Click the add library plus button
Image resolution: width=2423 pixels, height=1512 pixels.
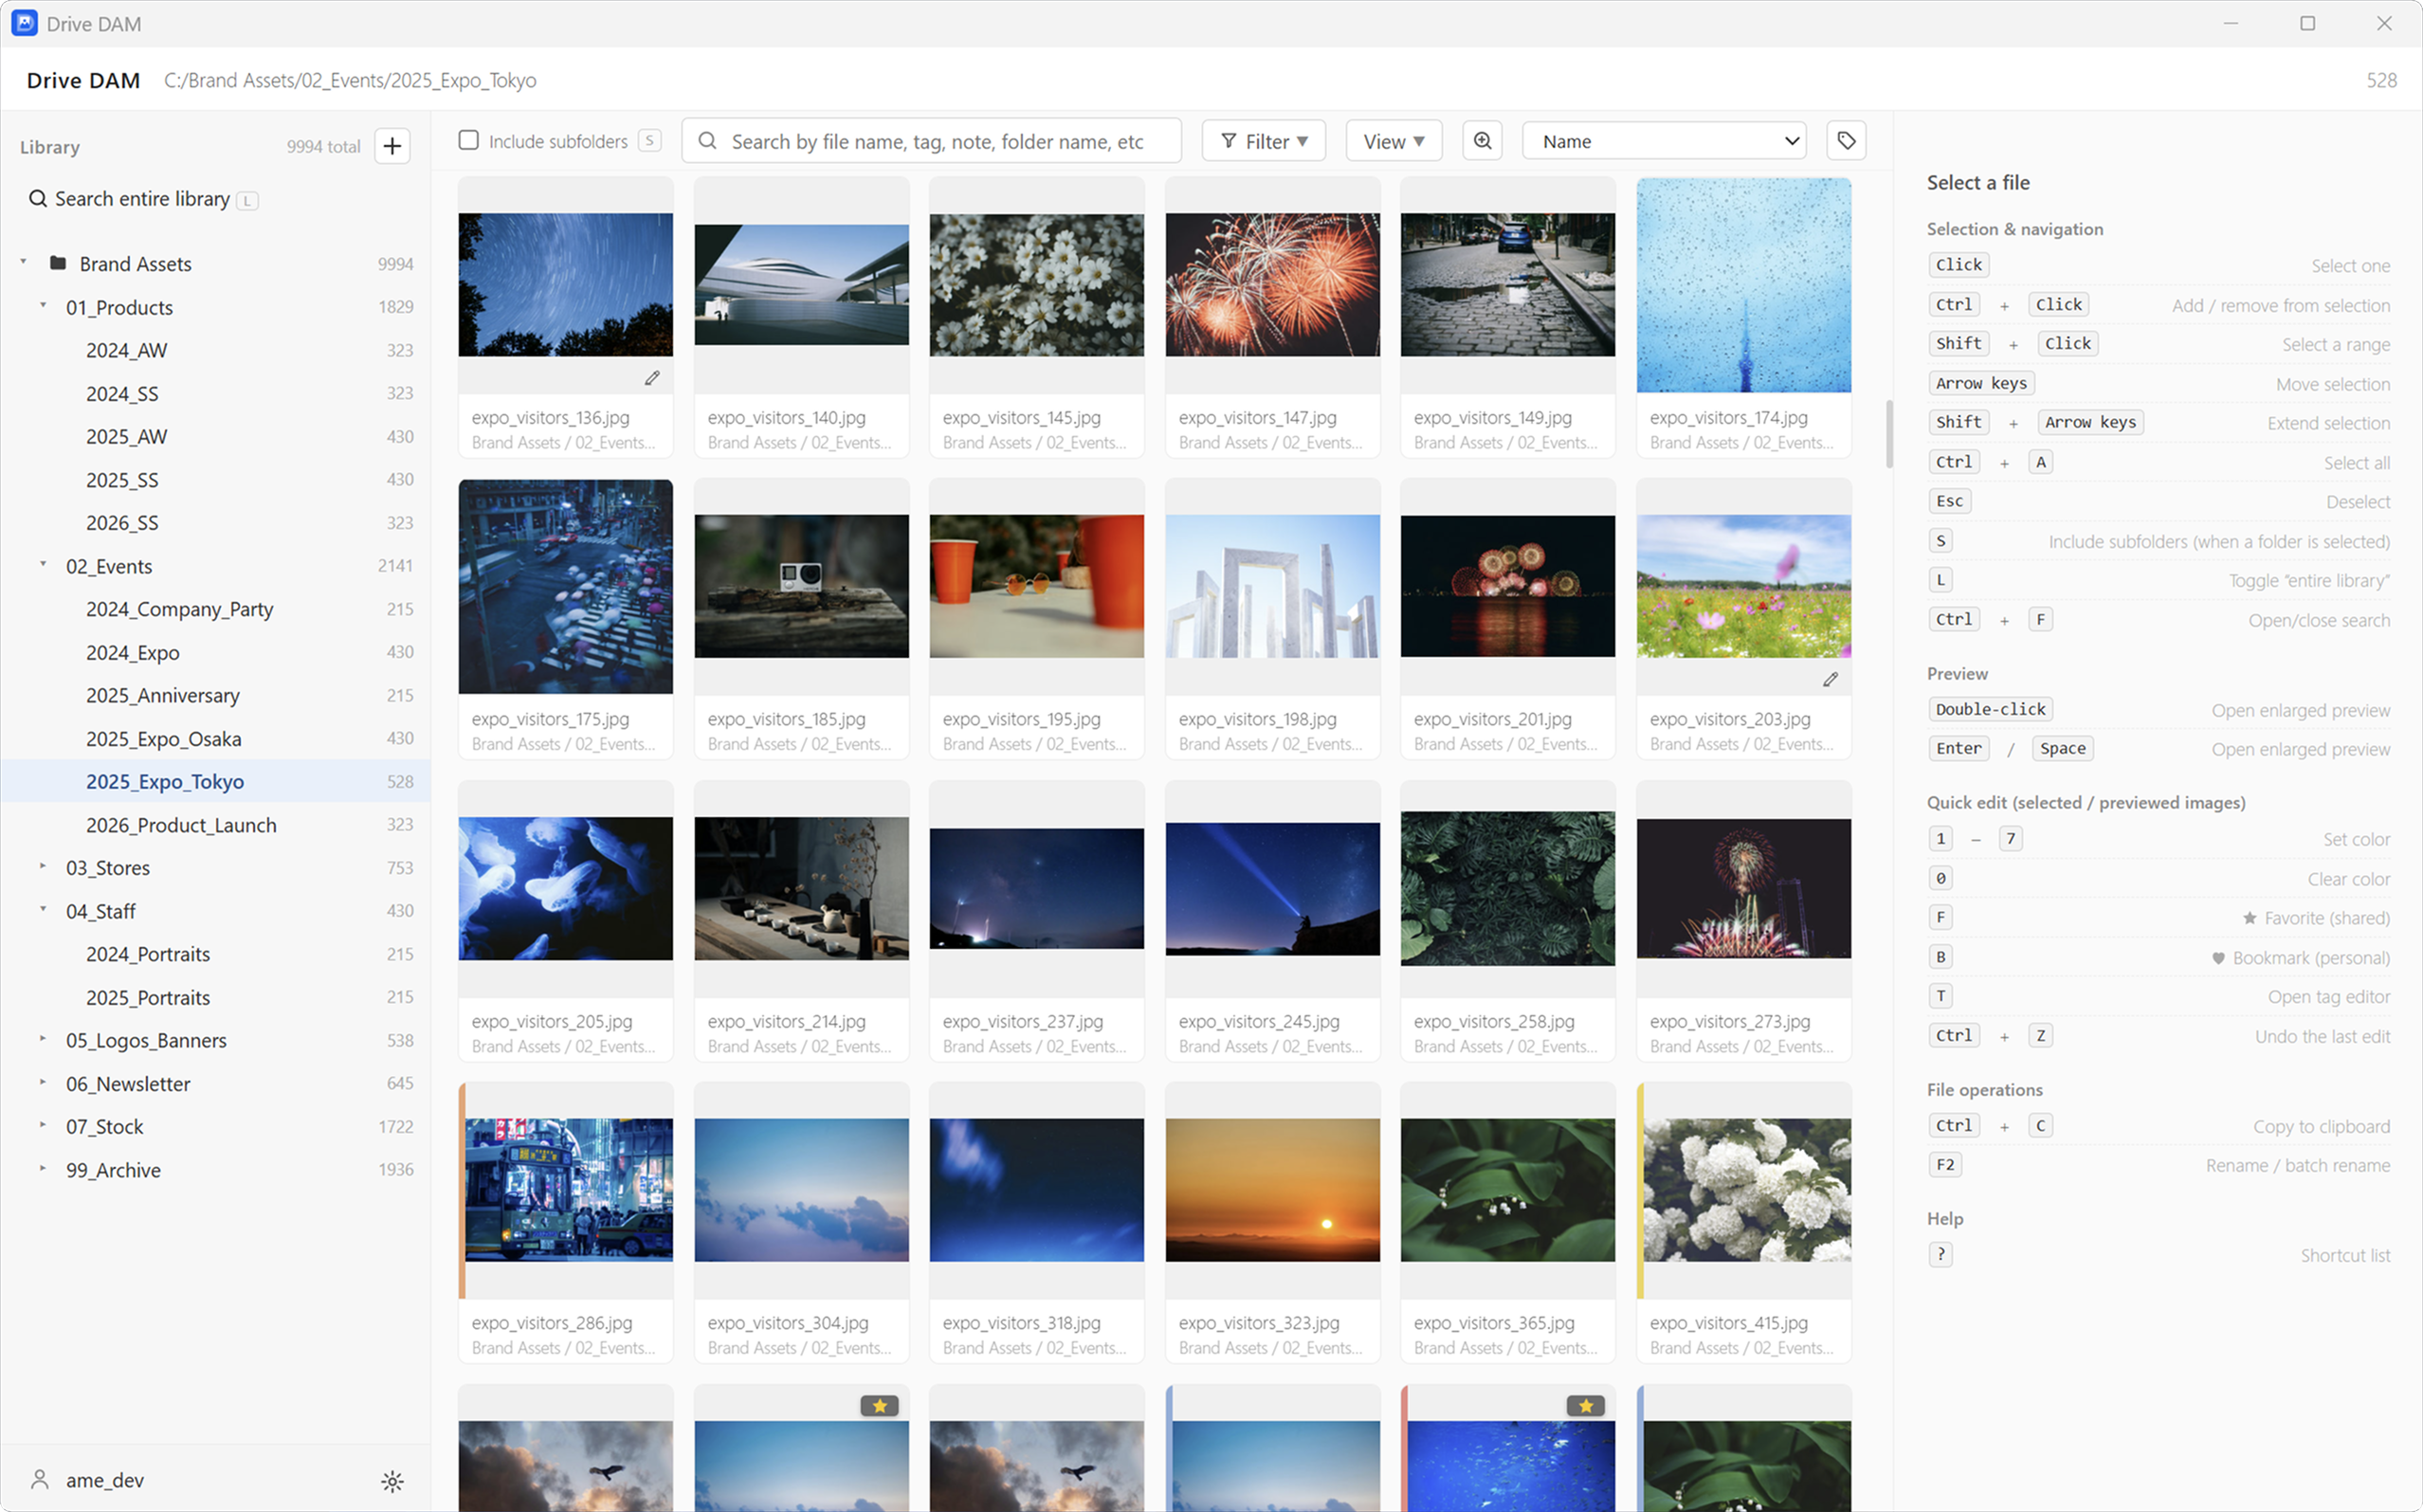coord(392,146)
